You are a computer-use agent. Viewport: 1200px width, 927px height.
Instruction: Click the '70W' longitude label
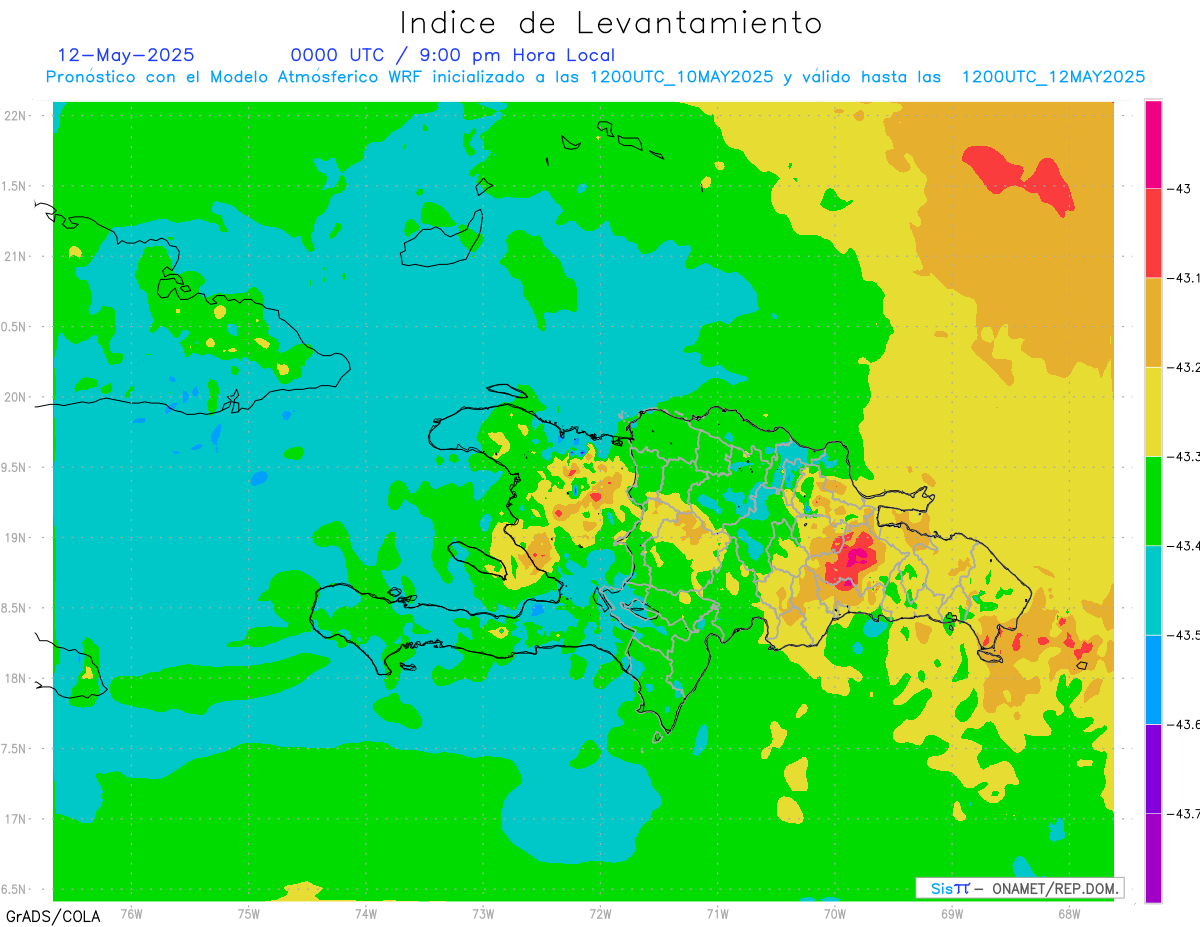[x=834, y=913]
